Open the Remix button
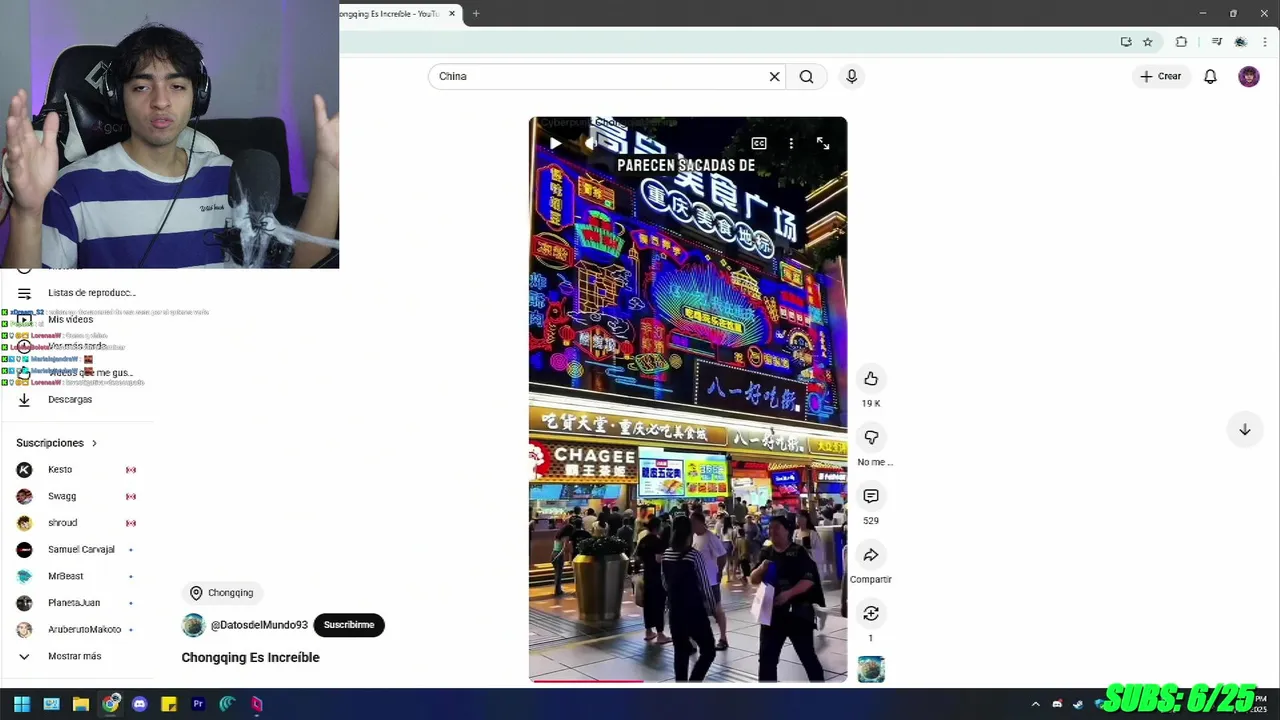Screen dimensions: 1280x720 (871, 613)
